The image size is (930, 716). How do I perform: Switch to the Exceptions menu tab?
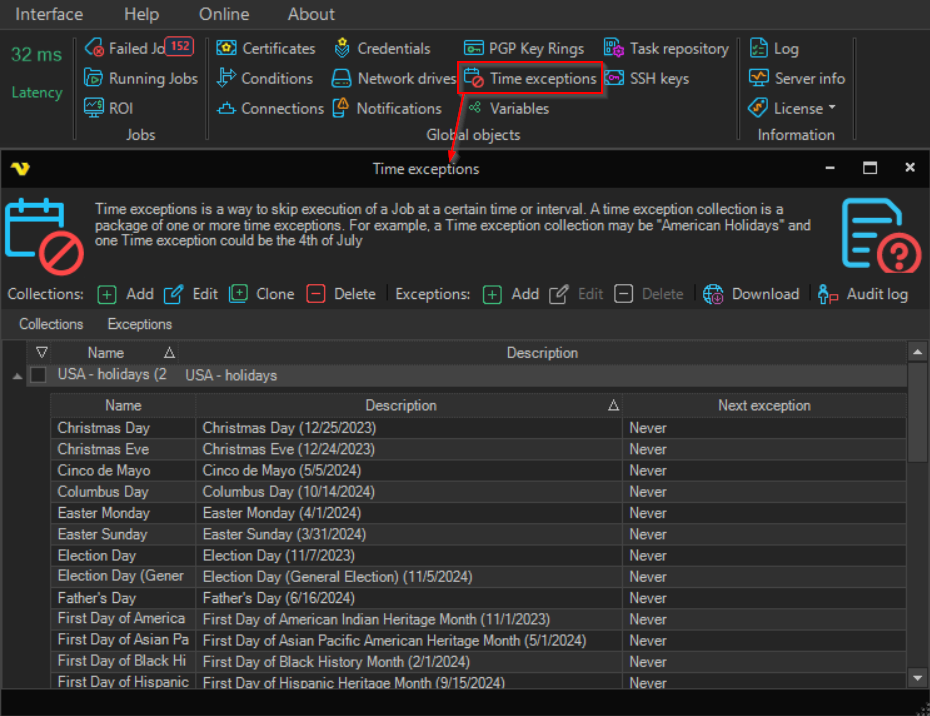point(139,324)
